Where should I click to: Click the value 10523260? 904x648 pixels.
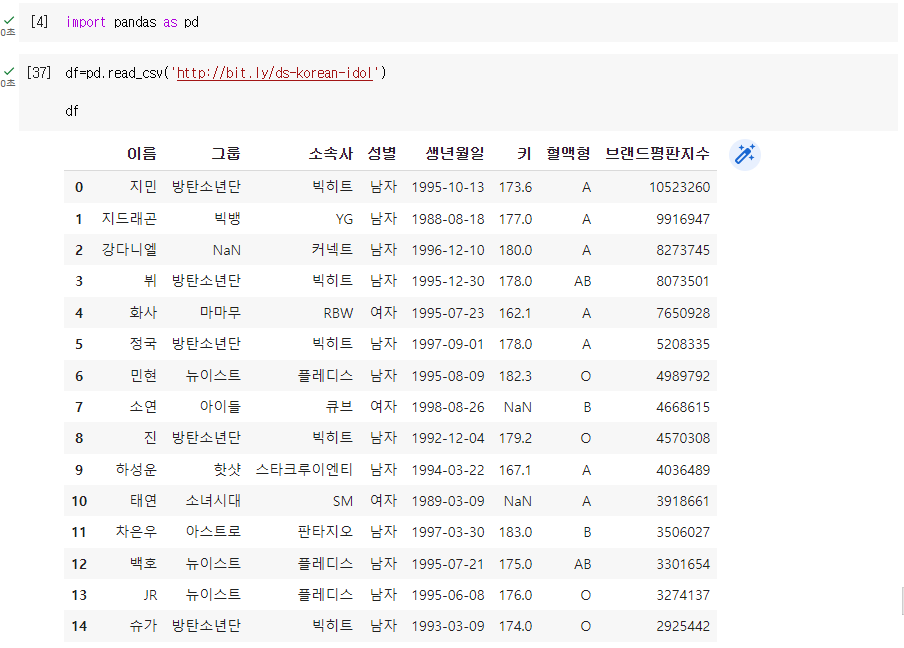(x=679, y=187)
